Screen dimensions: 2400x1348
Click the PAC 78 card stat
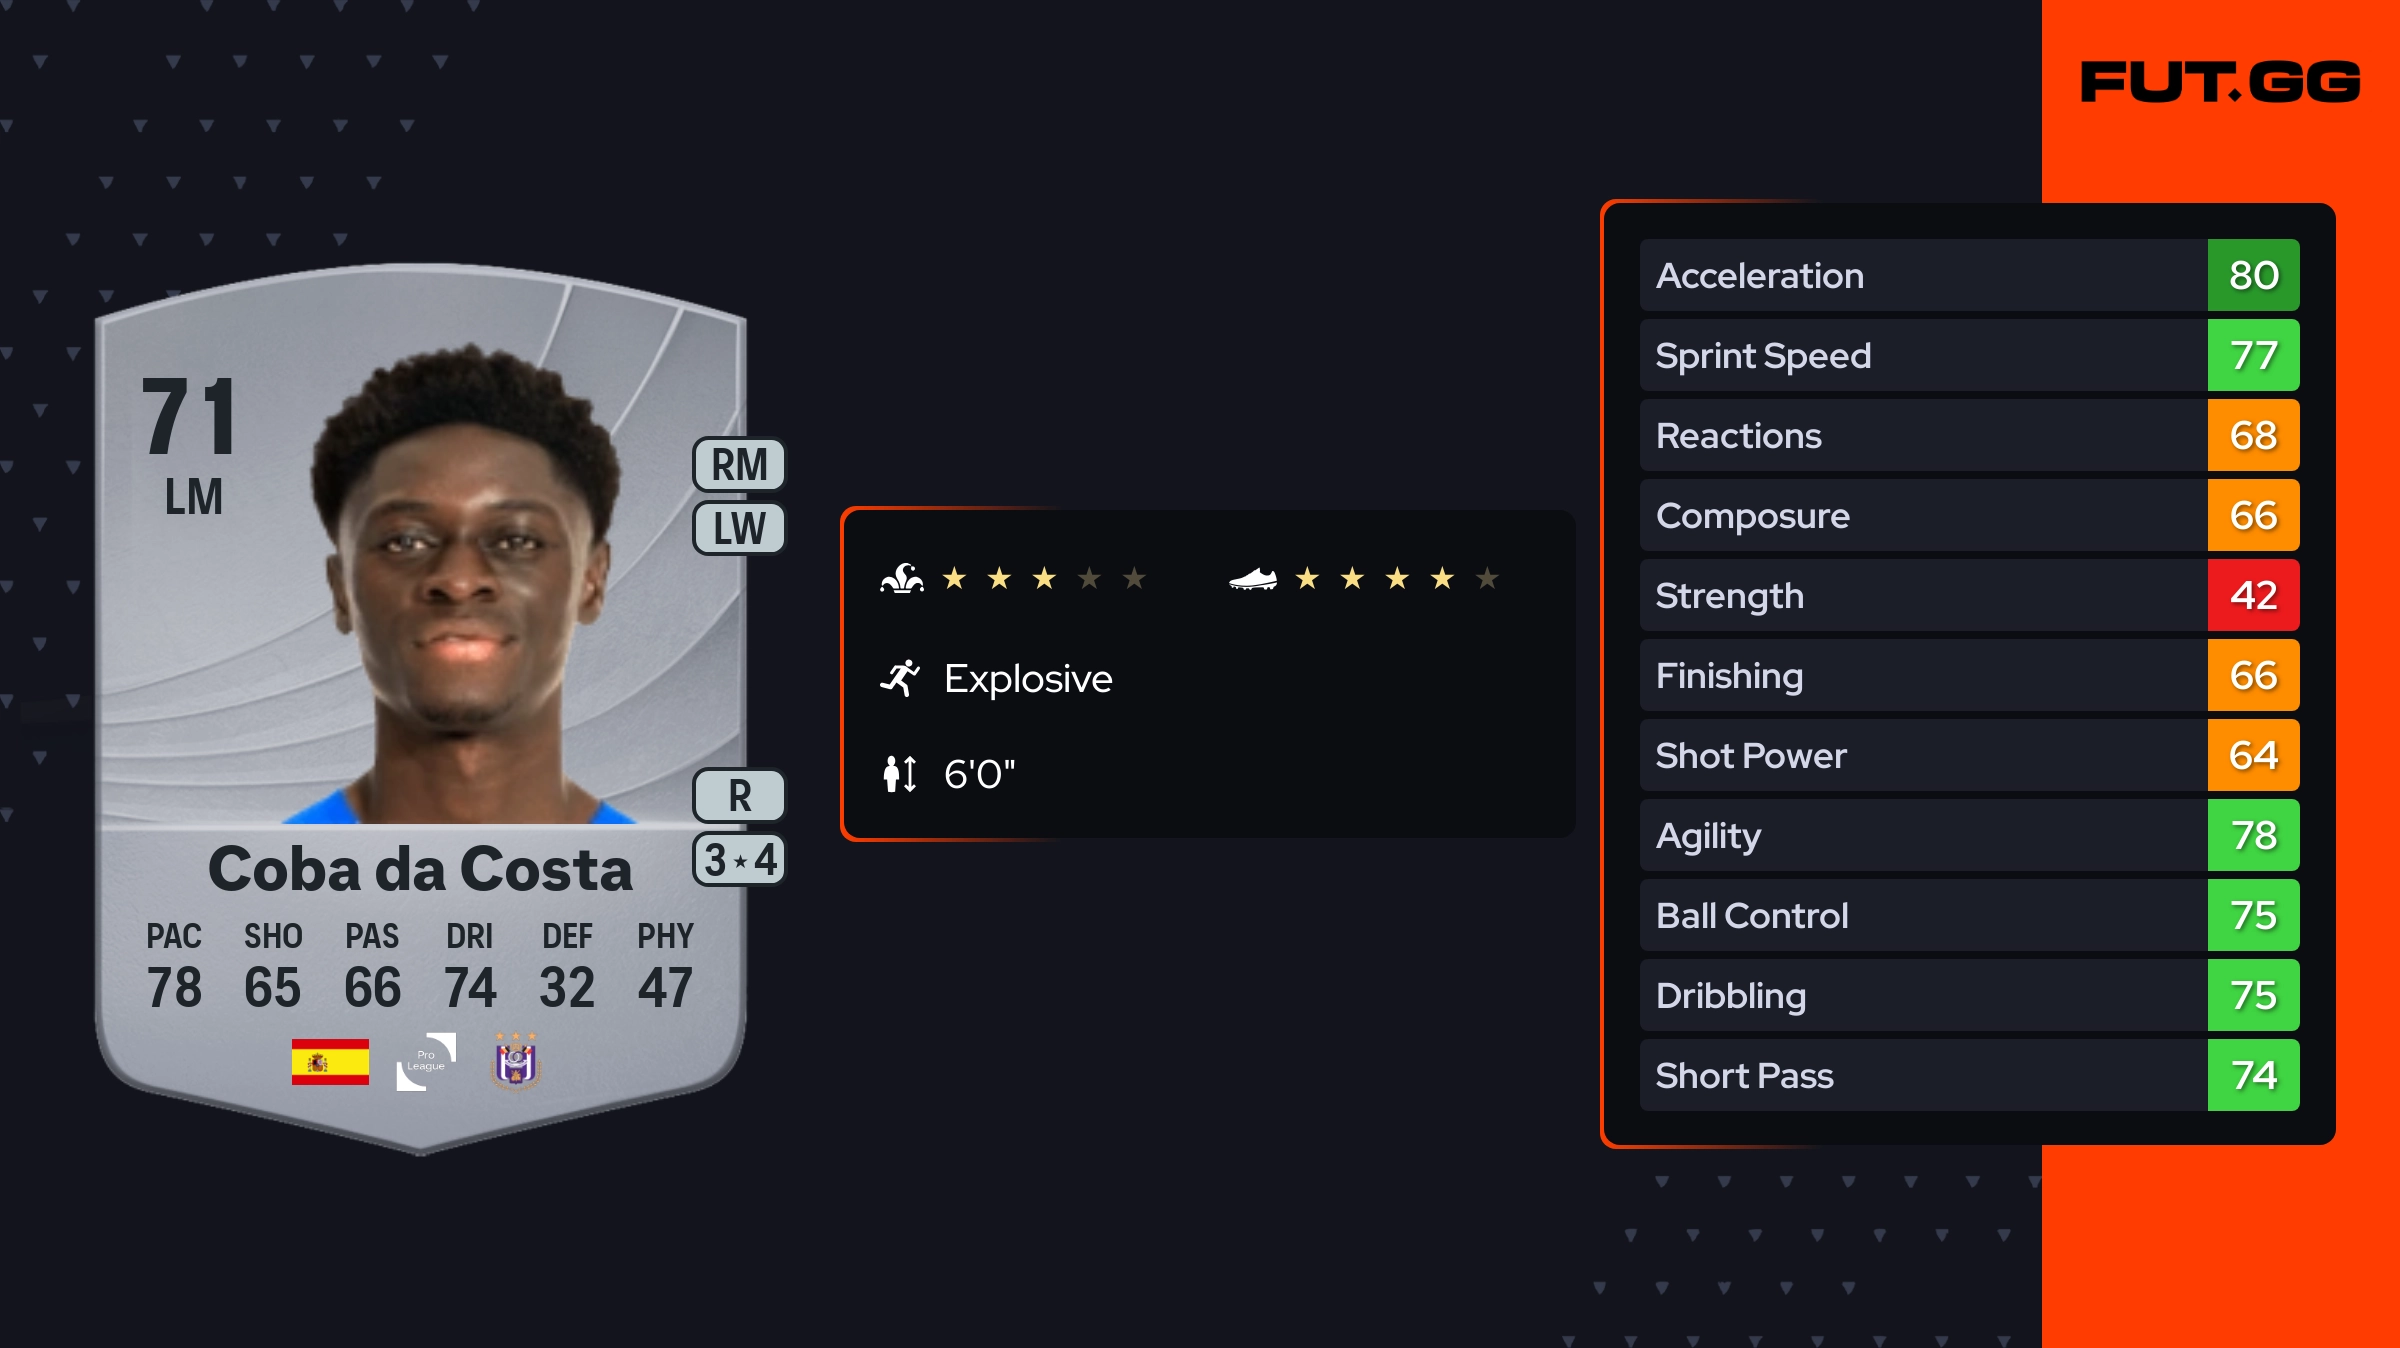174,966
